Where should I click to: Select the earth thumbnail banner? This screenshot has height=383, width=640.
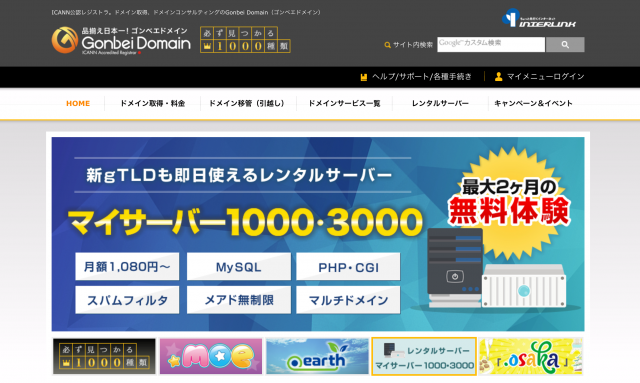point(317,356)
